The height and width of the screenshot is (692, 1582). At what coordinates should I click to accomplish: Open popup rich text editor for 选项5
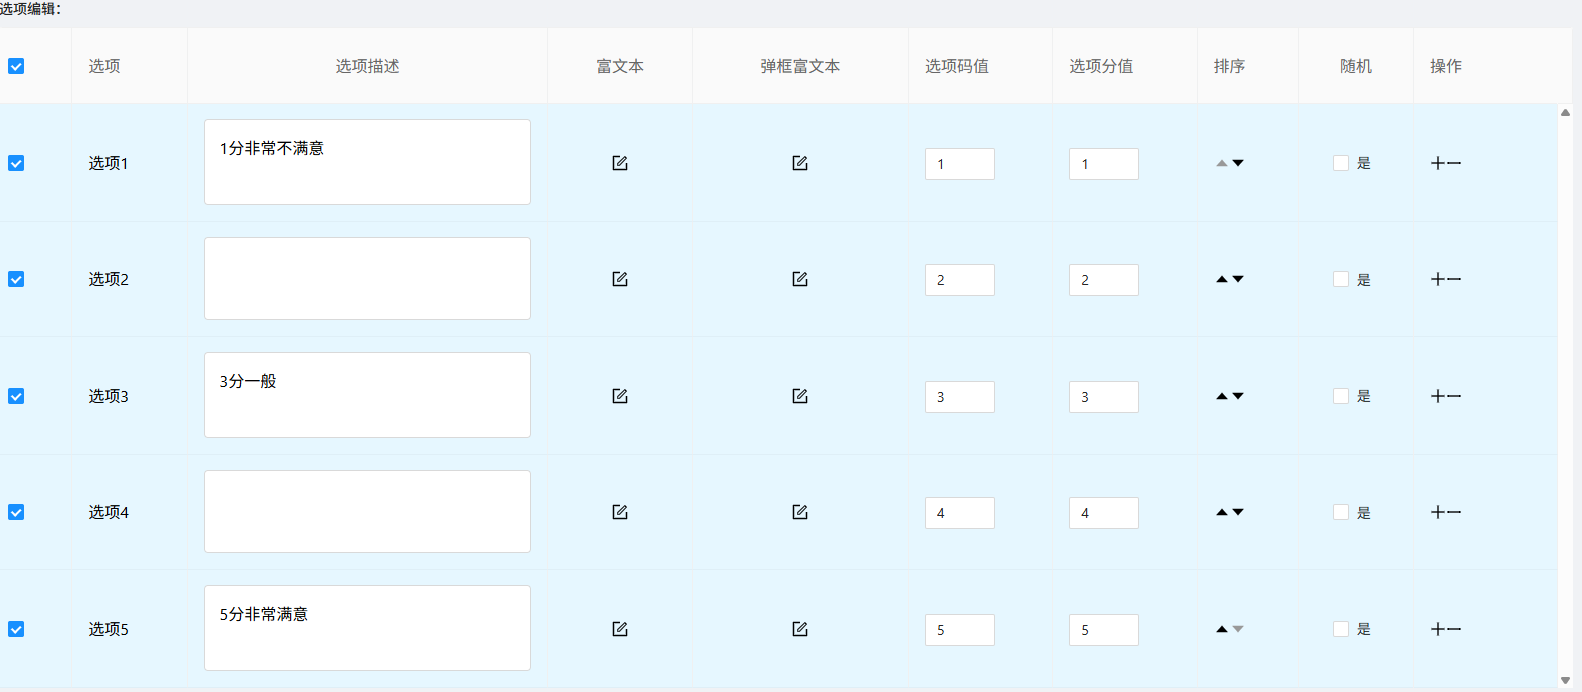pyautogui.click(x=800, y=629)
